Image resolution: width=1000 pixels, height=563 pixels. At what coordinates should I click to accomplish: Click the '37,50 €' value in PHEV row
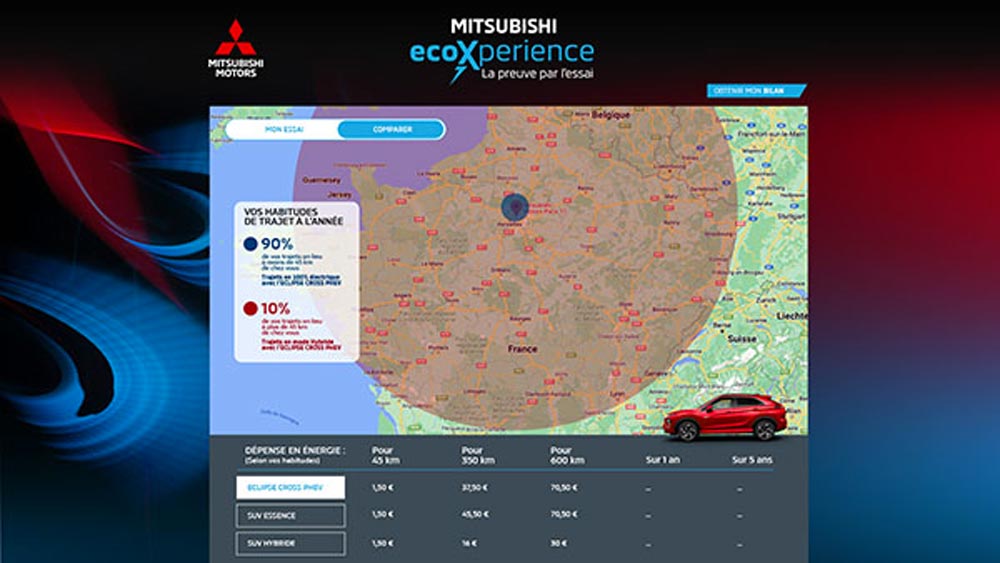coord(474,488)
